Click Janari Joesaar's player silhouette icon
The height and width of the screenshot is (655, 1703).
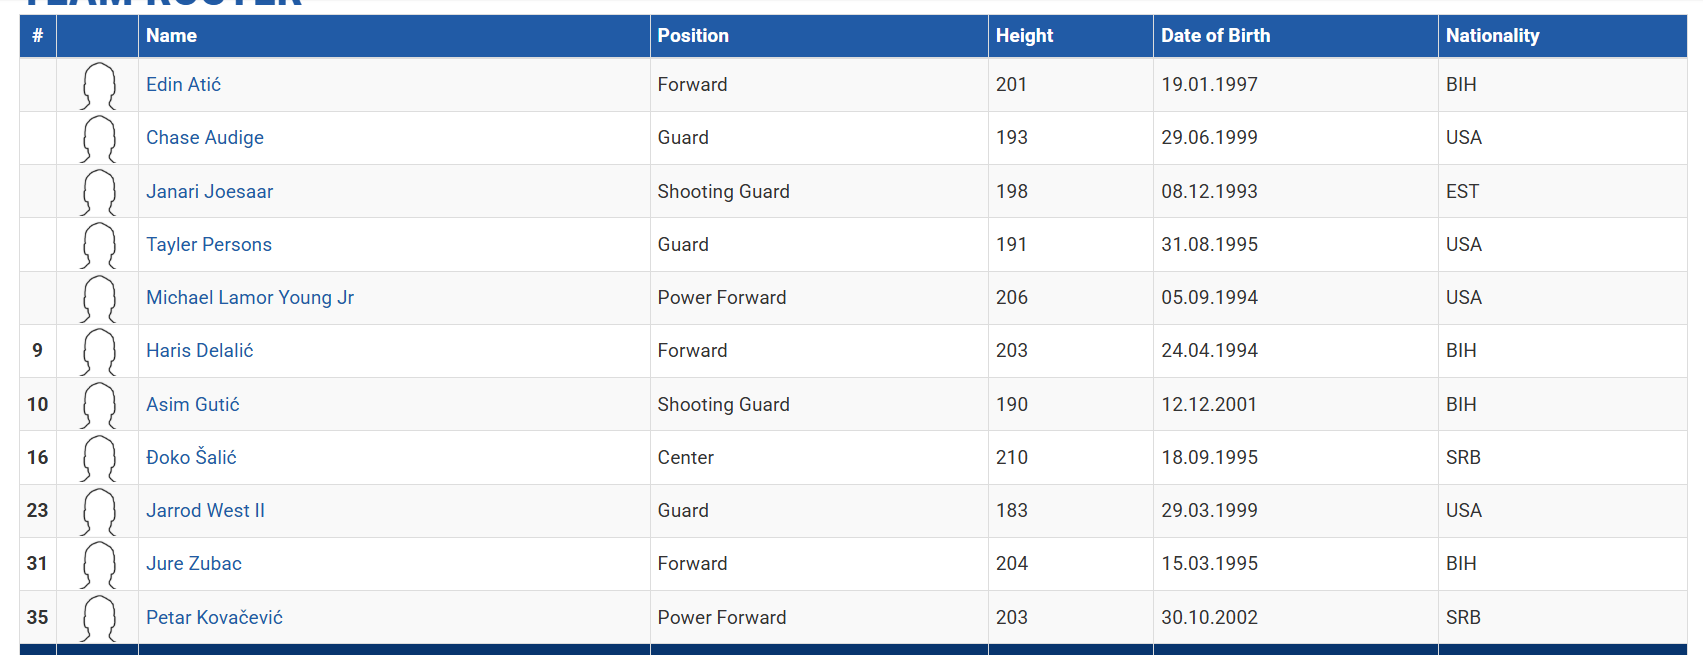click(x=98, y=192)
